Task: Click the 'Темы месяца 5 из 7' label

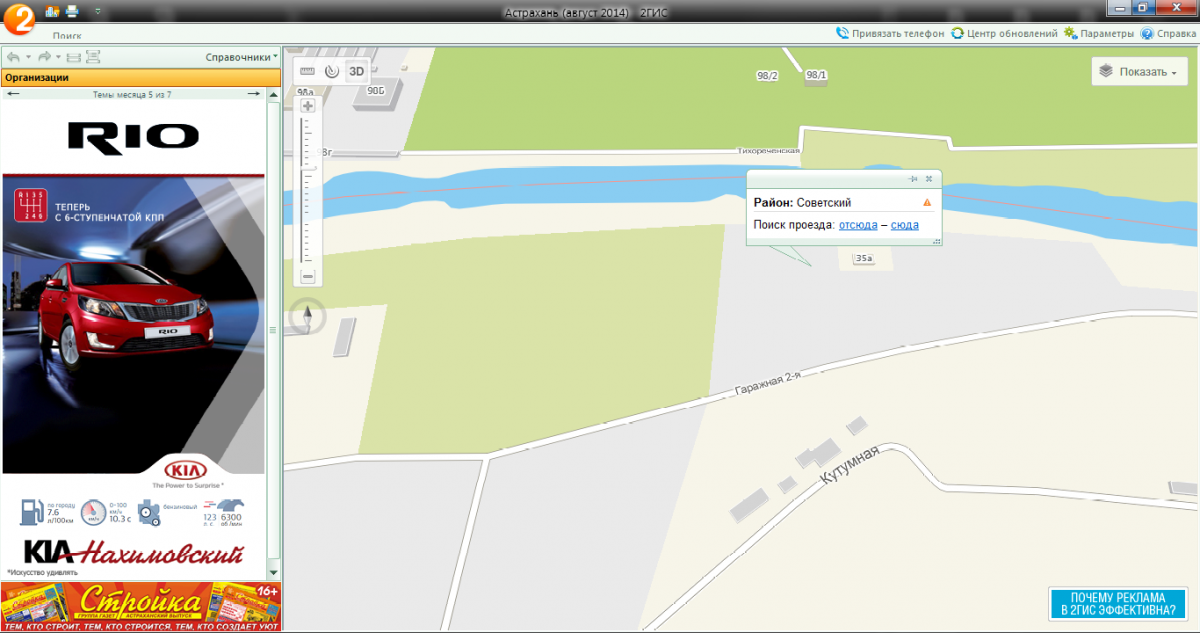Action: click(x=132, y=94)
